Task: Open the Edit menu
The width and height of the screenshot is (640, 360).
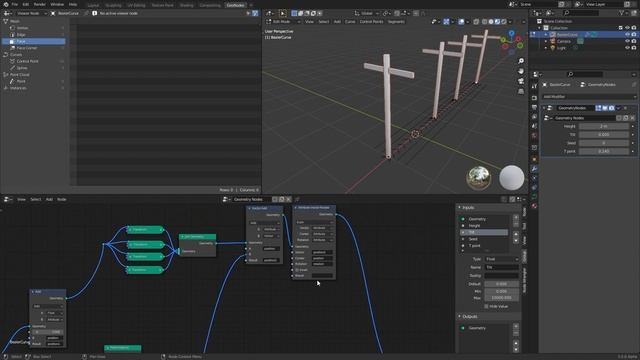Action: point(26,4)
